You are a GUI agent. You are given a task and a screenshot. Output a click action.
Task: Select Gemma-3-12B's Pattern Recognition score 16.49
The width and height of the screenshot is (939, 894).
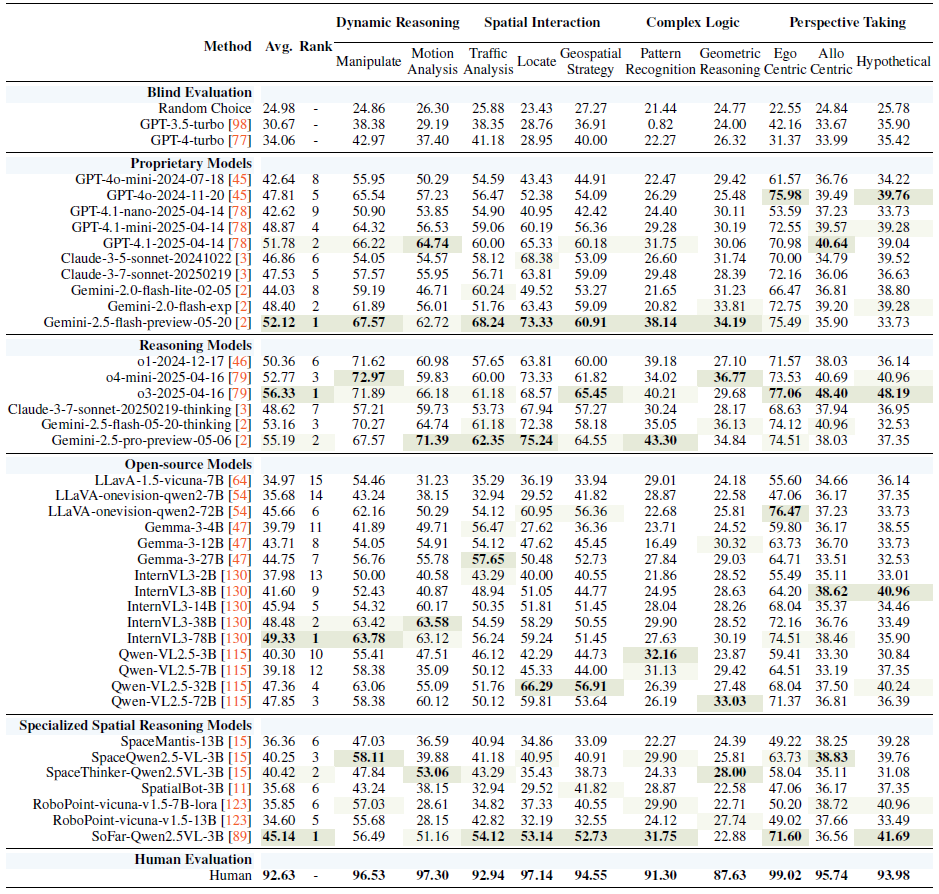coord(661,544)
